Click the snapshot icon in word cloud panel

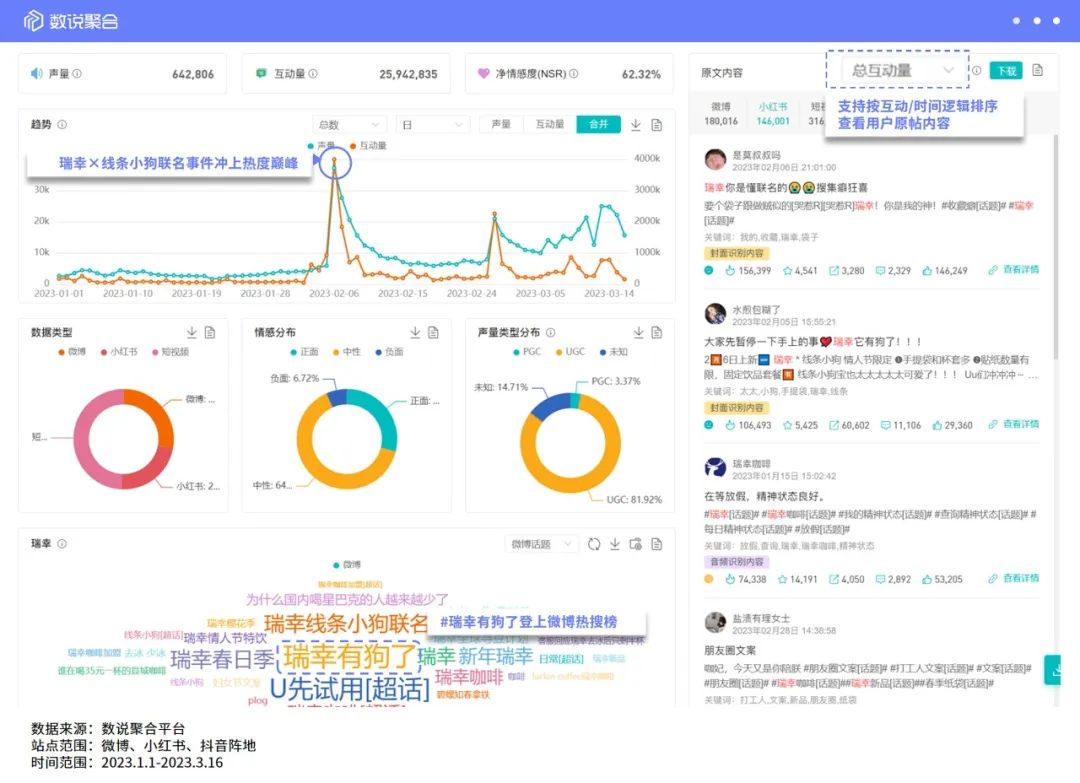[636, 544]
